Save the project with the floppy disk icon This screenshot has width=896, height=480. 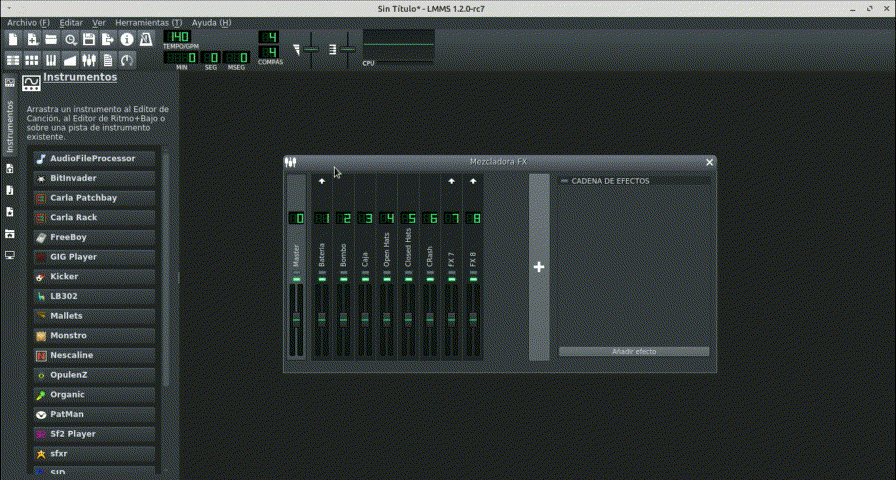[89, 39]
